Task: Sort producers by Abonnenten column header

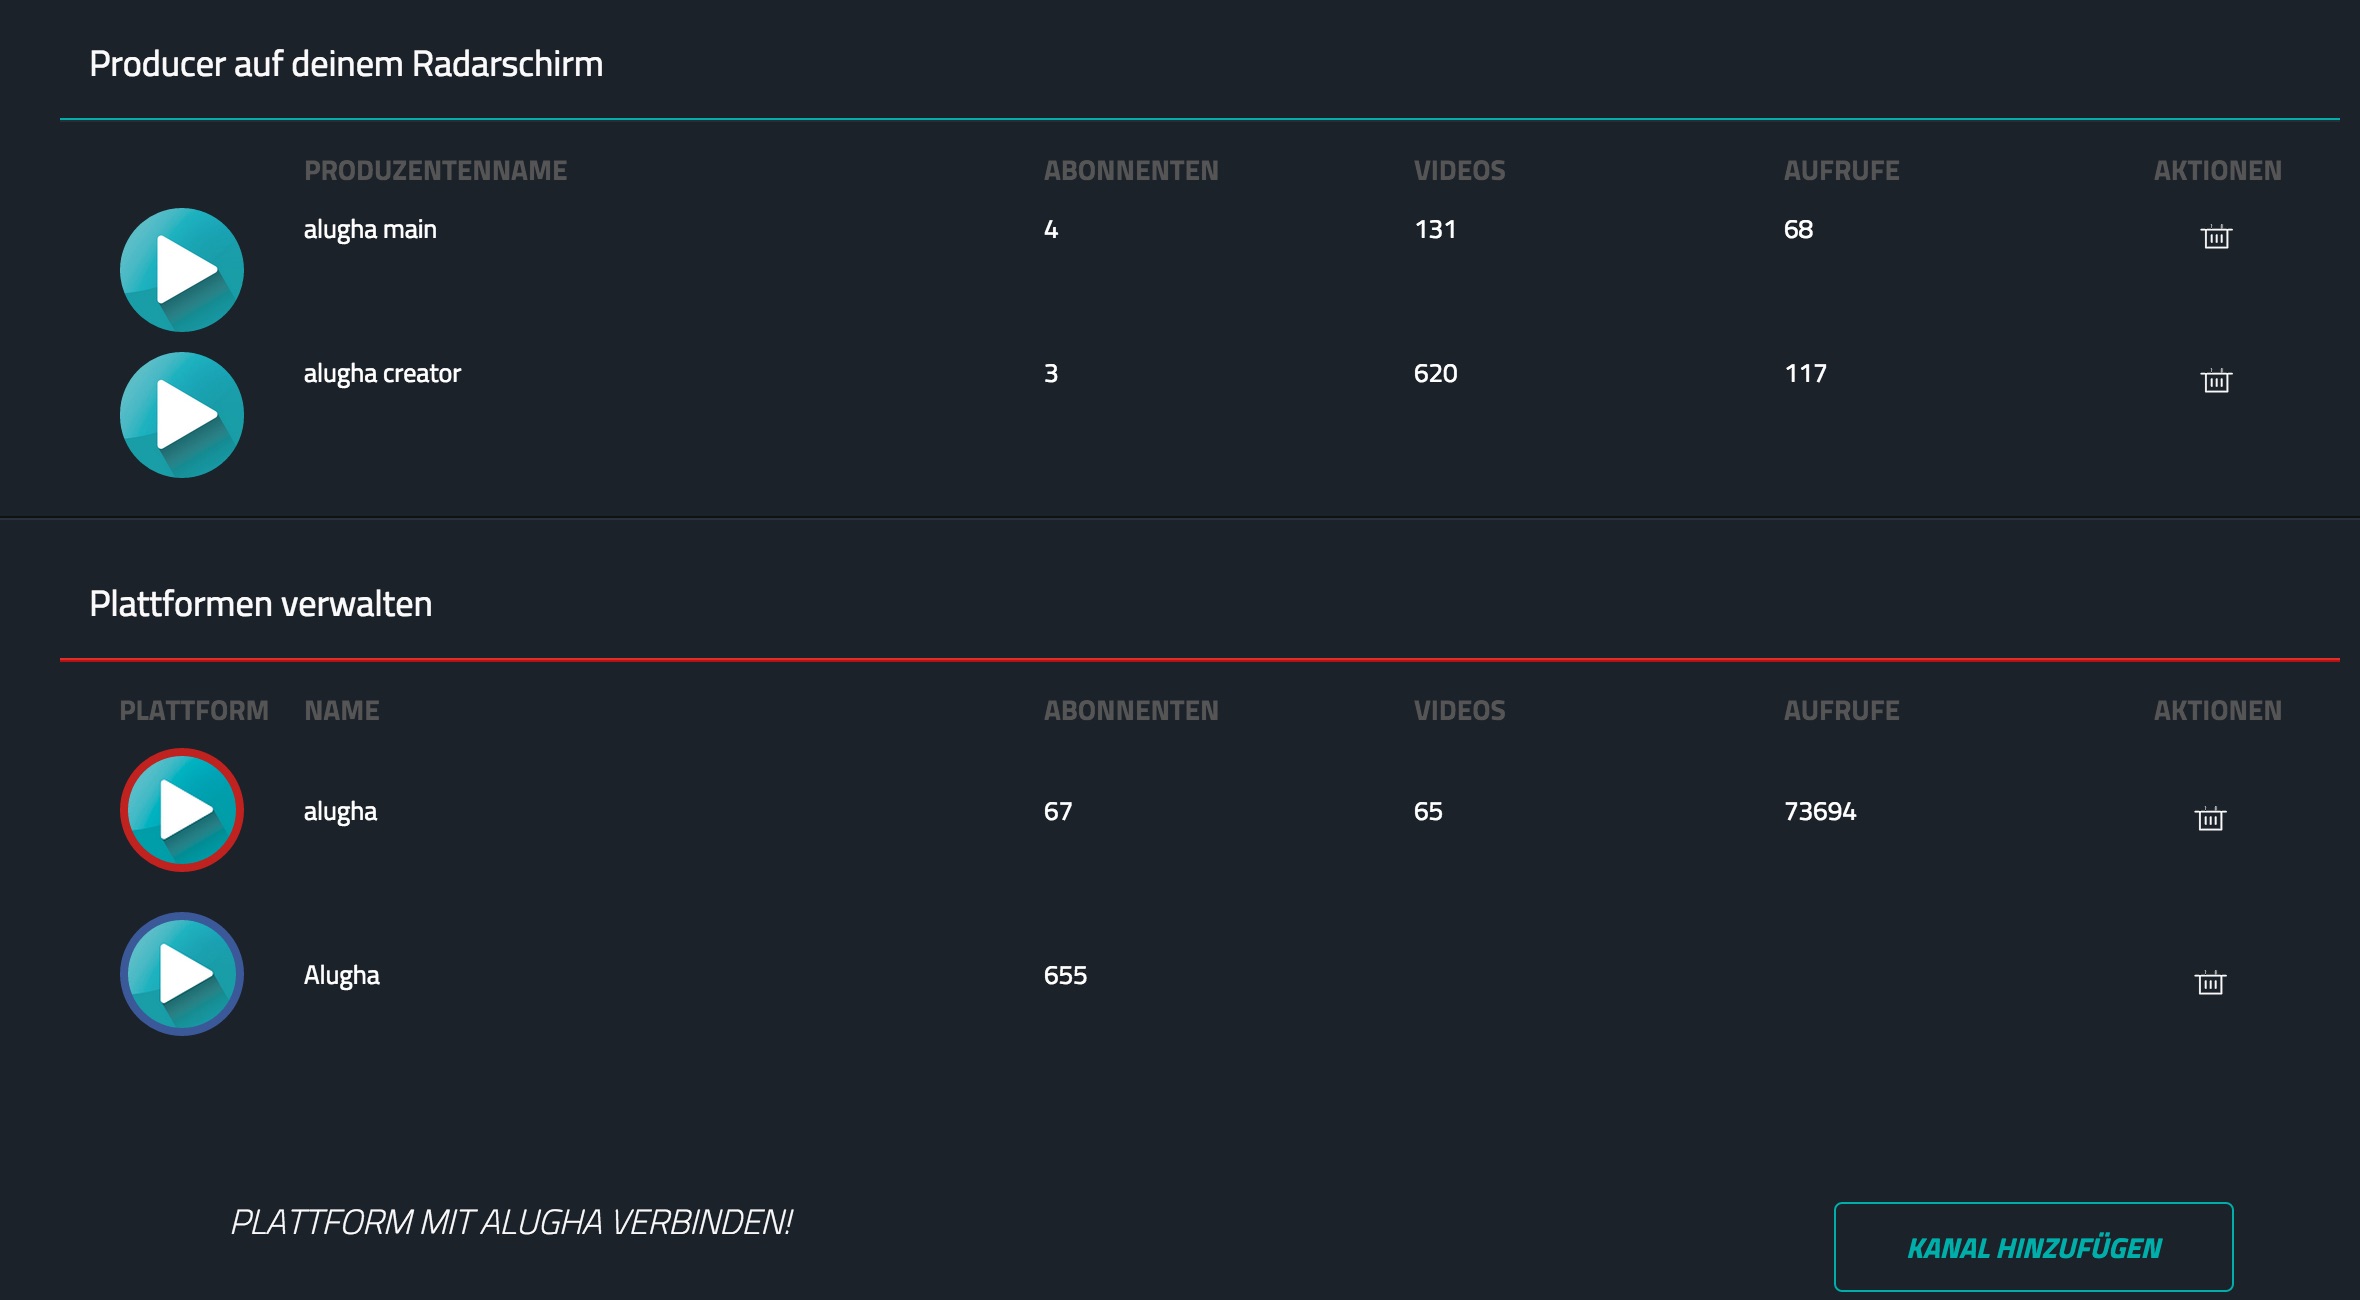Action: coord(1131,171)
